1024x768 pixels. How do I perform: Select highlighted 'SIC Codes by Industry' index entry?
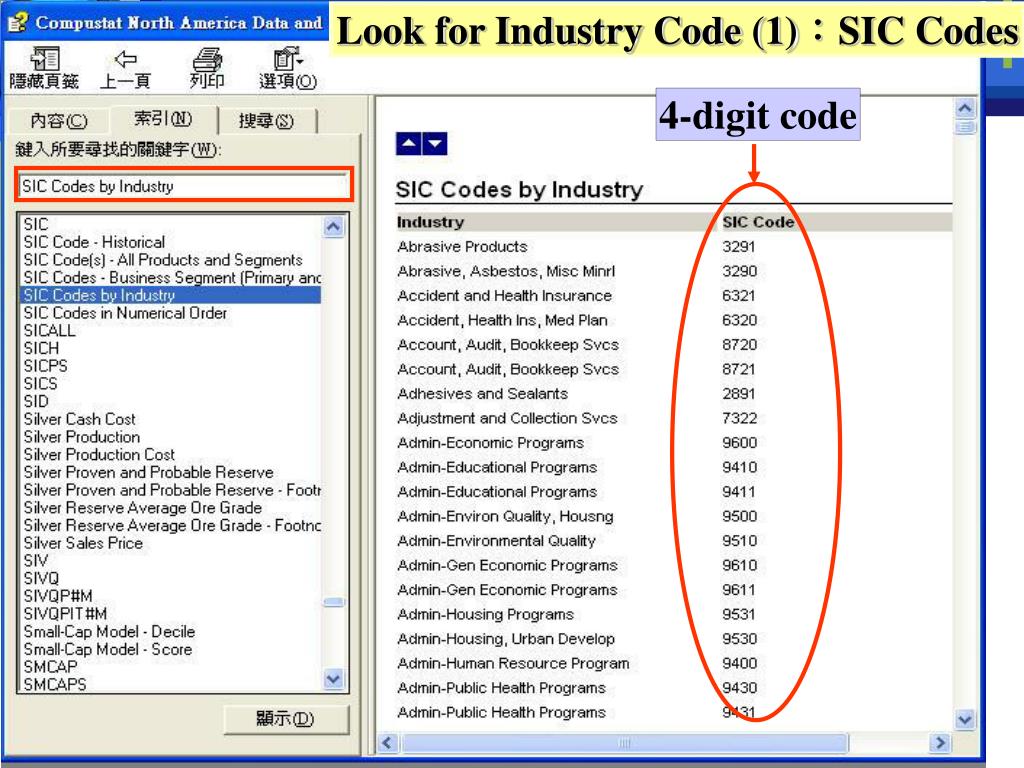[x=170, y=295]
